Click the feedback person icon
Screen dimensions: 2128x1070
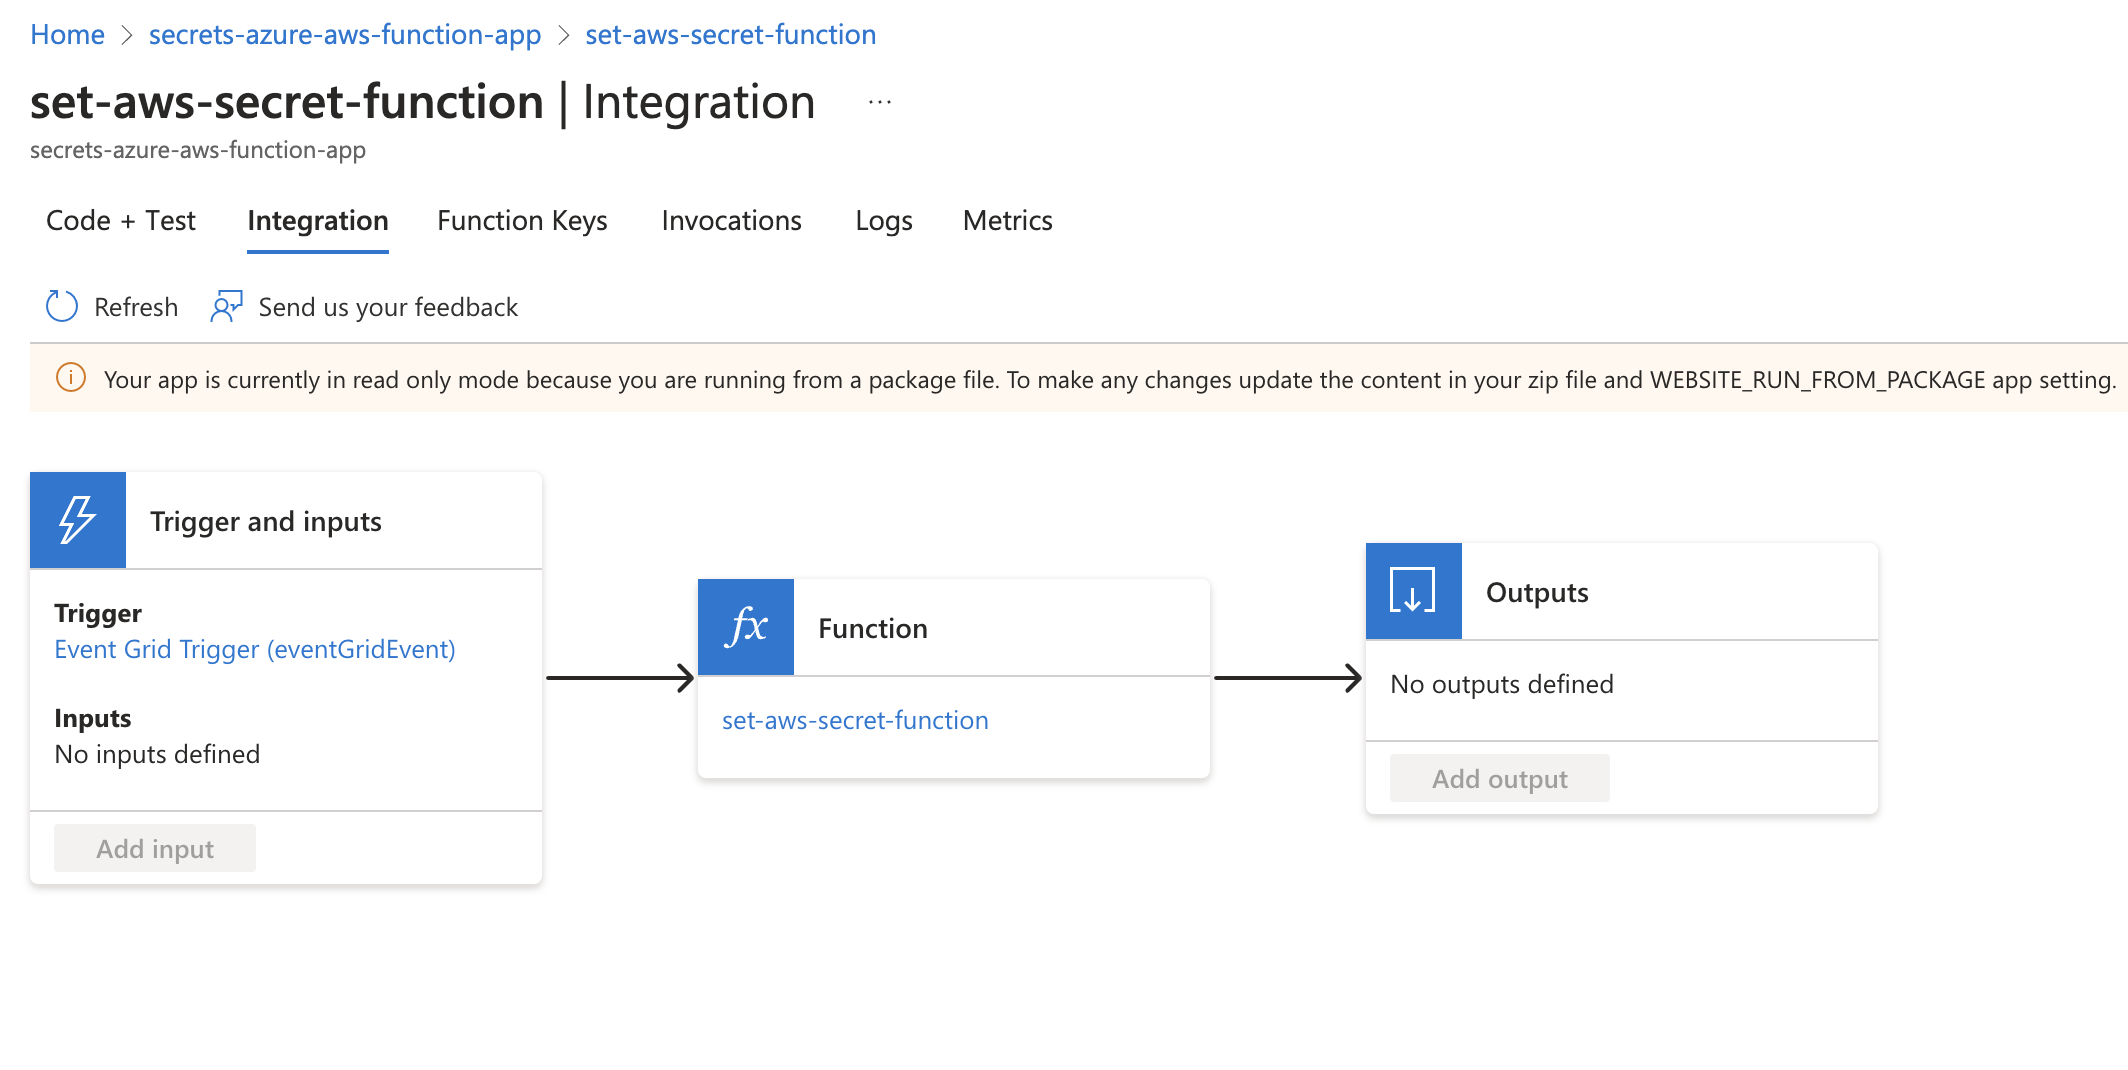pyautogui.click(x=226, y=306)
